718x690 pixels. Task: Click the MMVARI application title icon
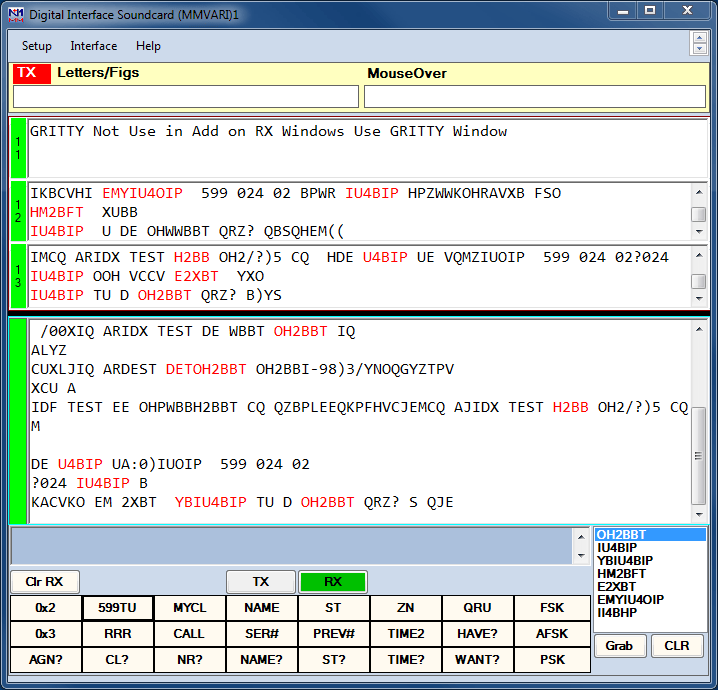pyautogui.click(x=16, y=15)
